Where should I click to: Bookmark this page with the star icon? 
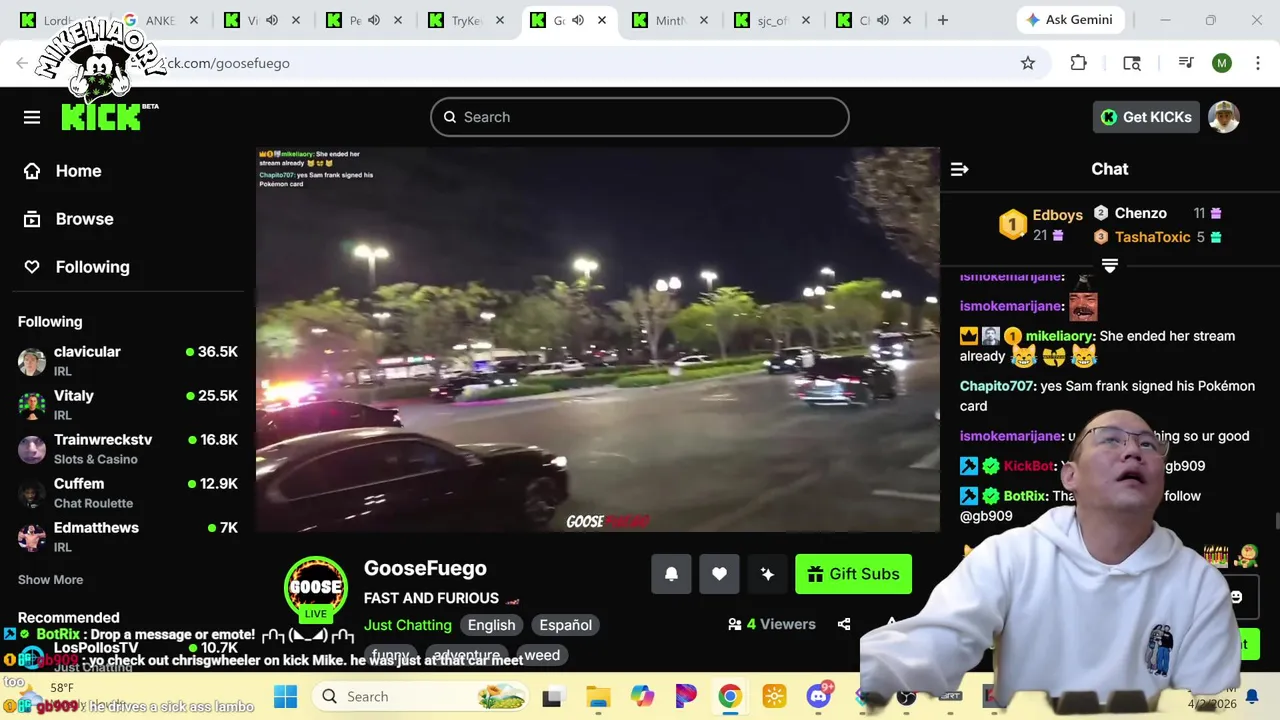(1028, 63)
